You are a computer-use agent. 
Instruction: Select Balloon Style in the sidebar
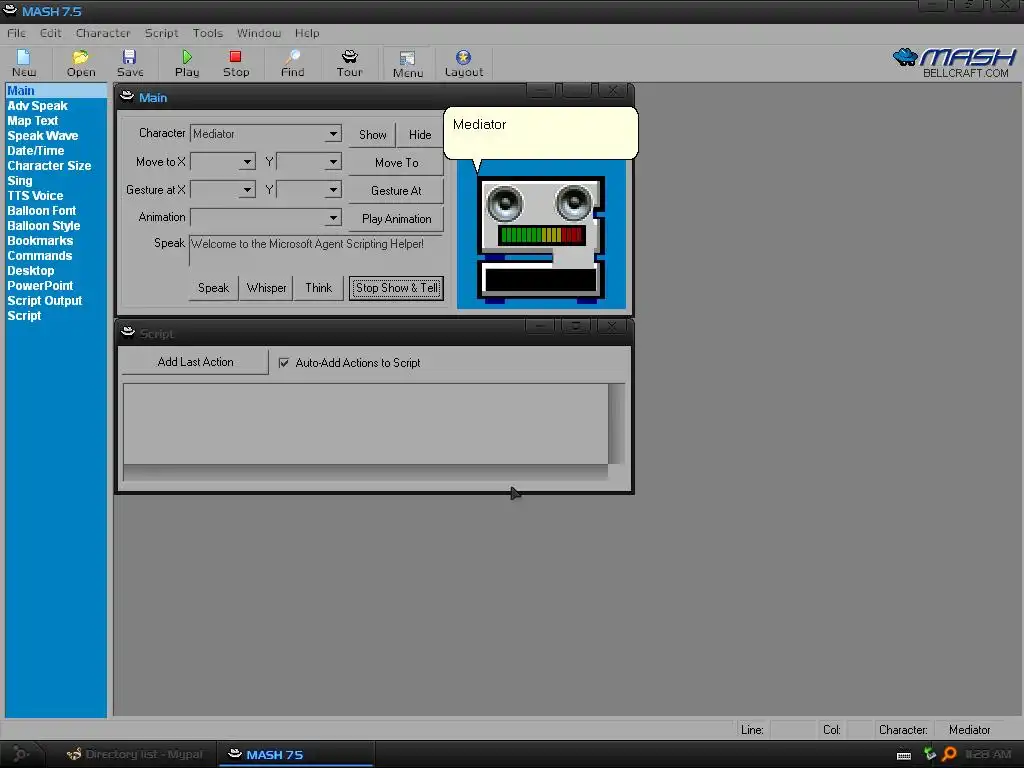(x=43, y=226)
